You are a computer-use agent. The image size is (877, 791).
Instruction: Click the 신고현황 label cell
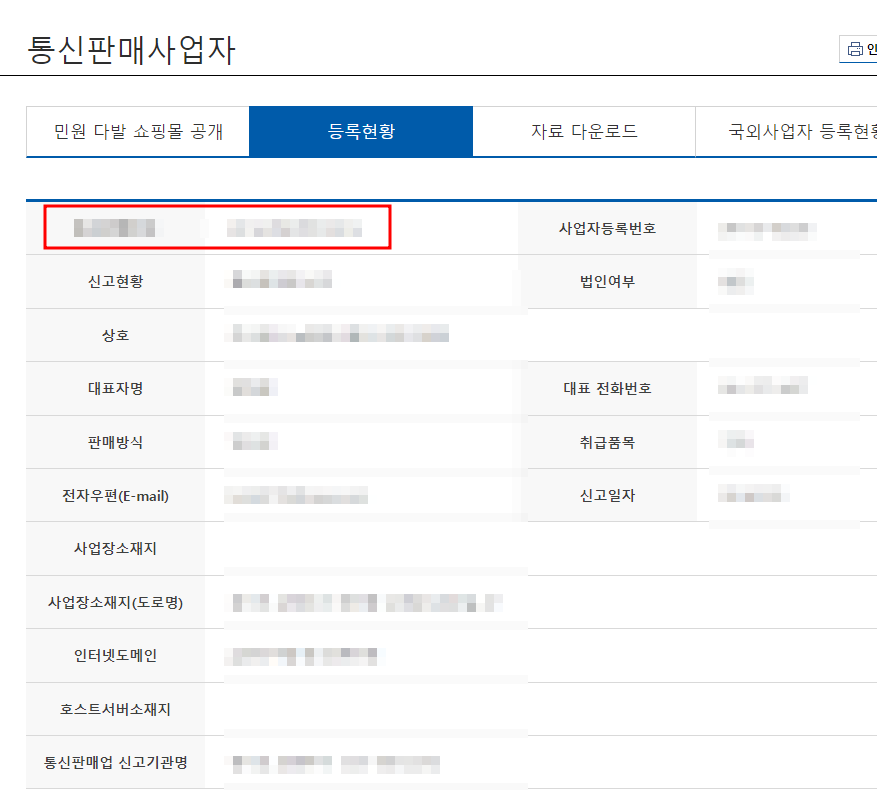[x=115, y=281]
